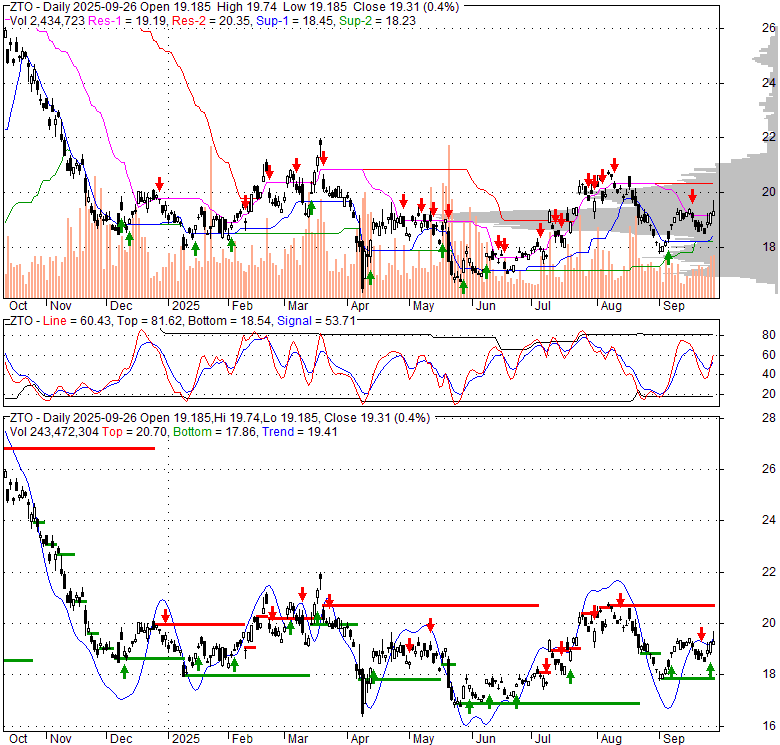
Task: Click the 40 level label on oscillator axis
Action: click(x=769, y=374)
